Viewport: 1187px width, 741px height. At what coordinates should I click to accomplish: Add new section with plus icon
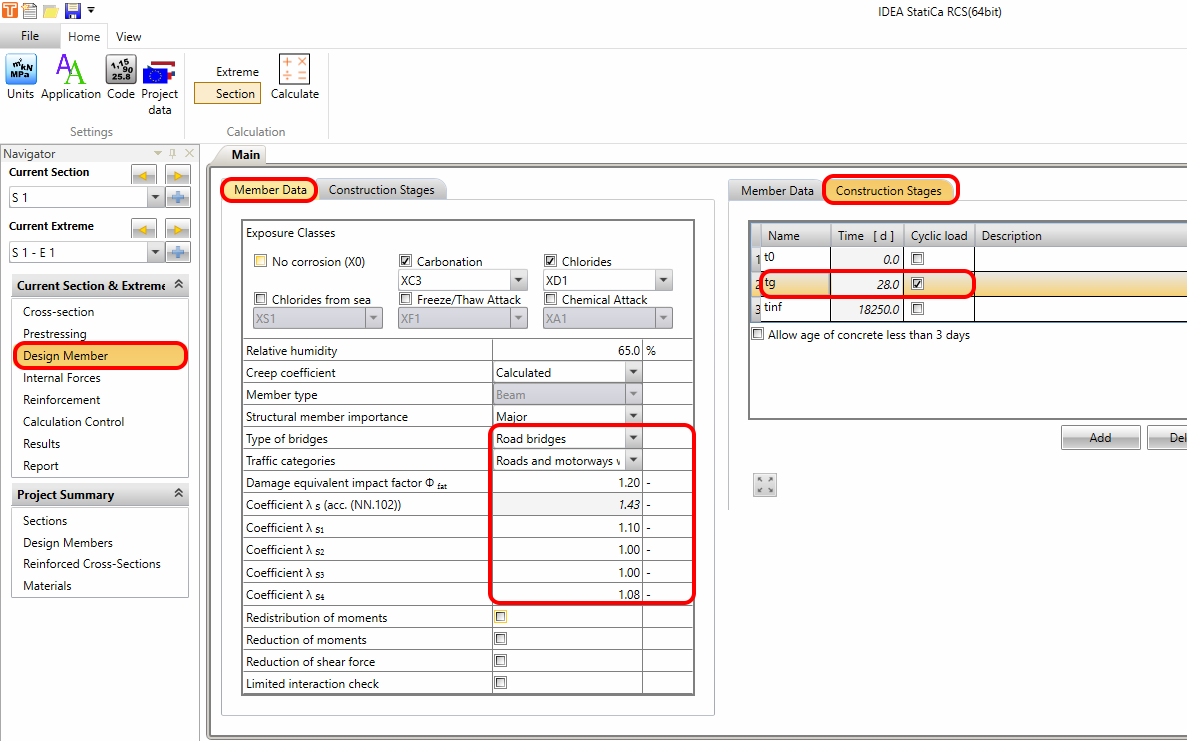click(178, 198)
